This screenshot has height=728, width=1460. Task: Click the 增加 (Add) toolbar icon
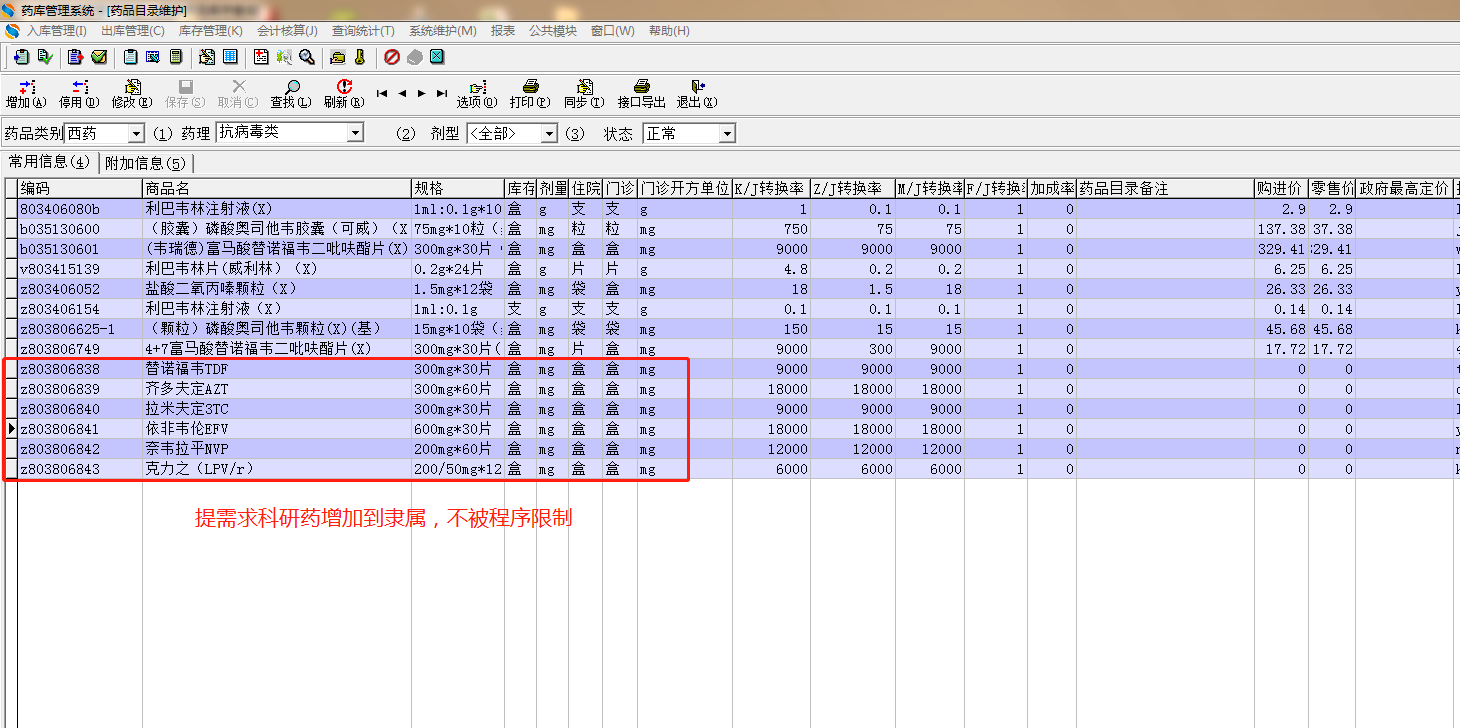coord(25,88)
